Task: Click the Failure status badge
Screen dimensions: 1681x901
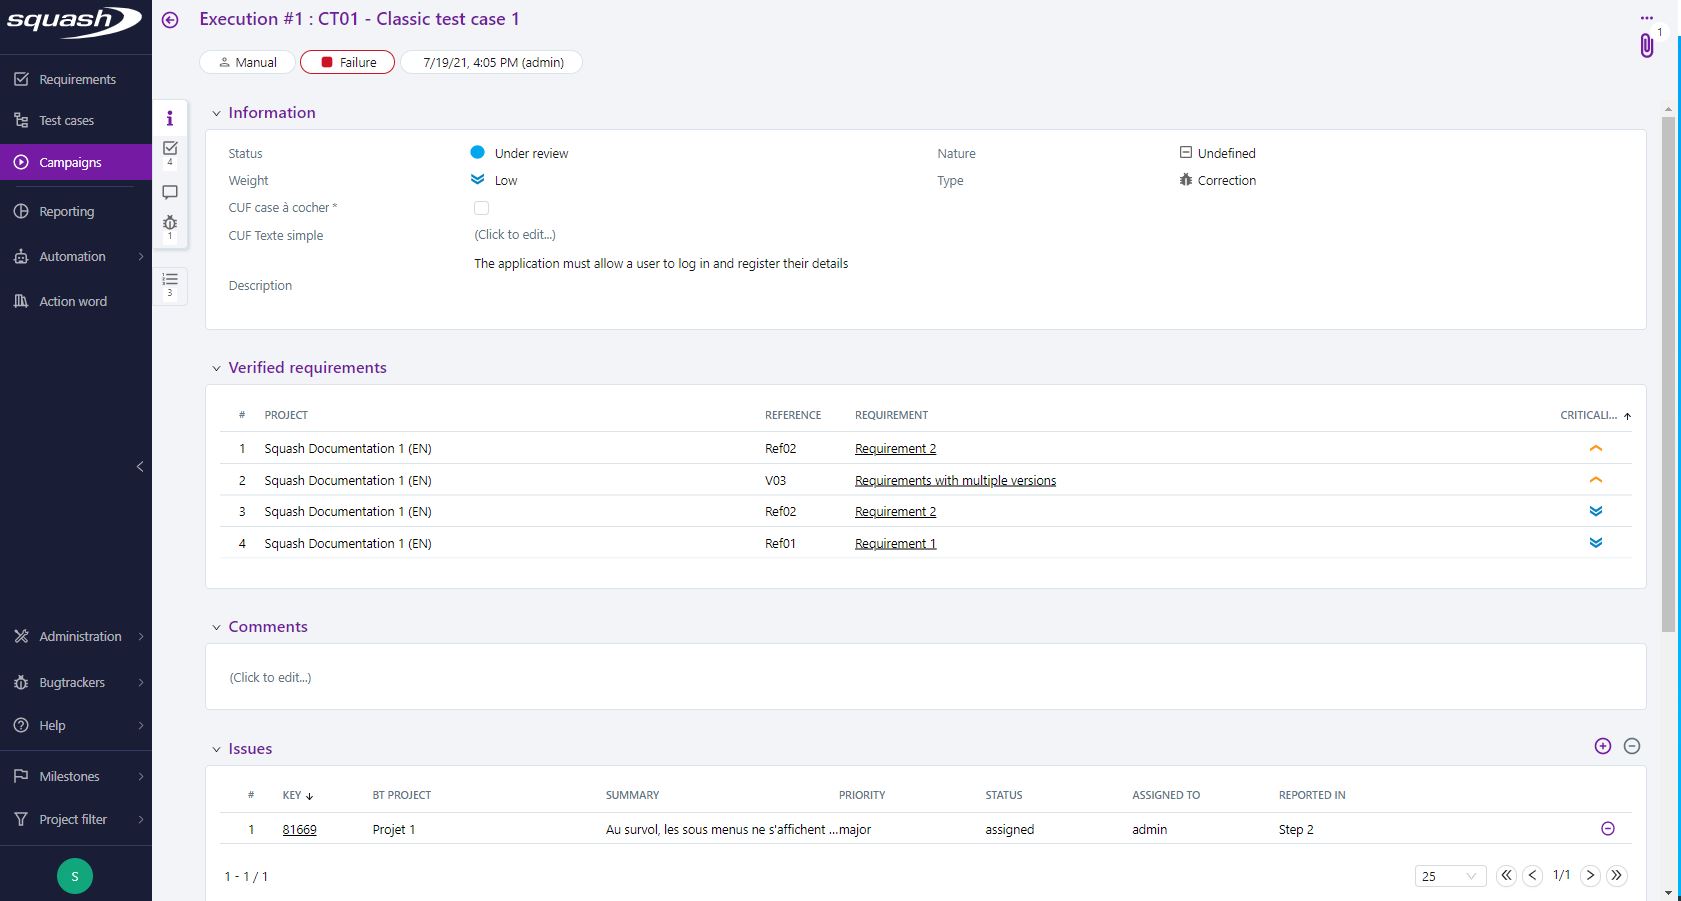Action: (x=347, y=61)
